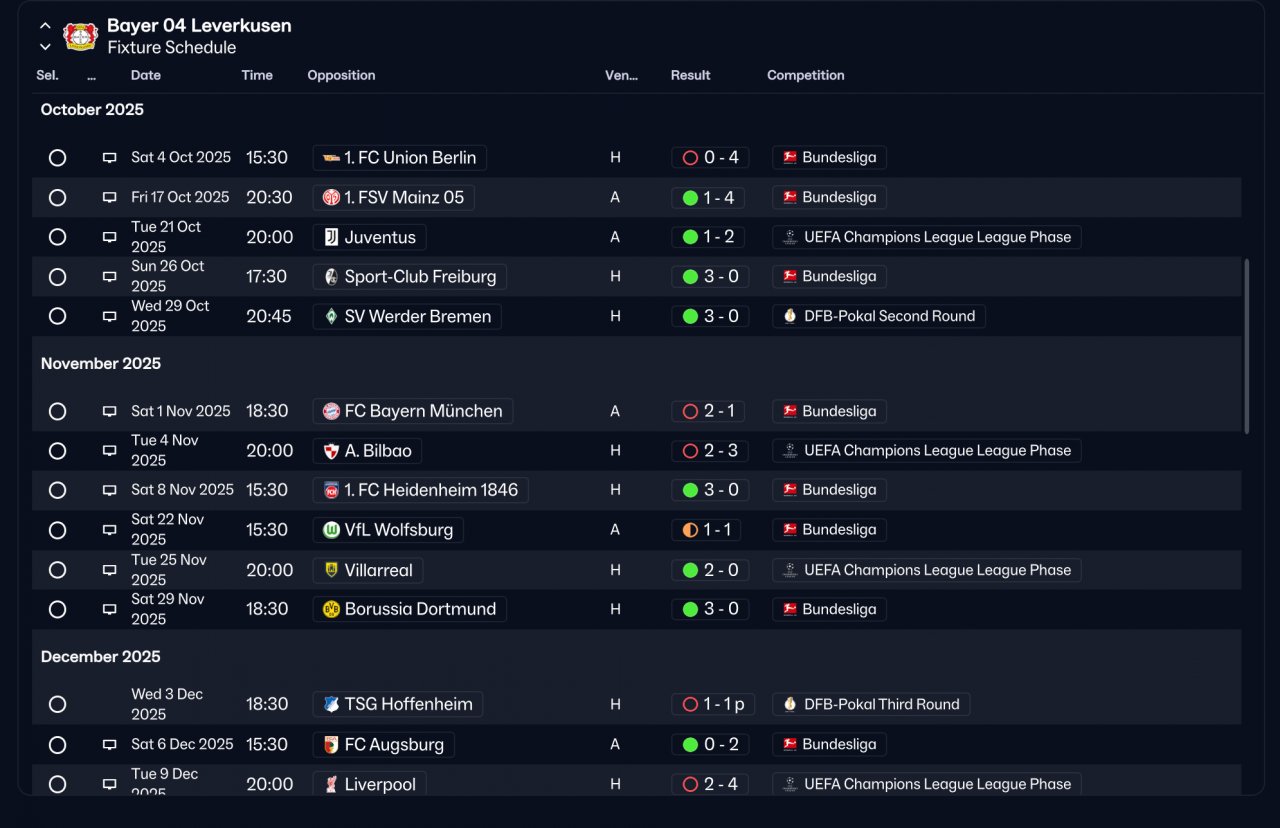Click the VfL Wolfsburg club badge

pyautogui.click(x=331, y=530)
